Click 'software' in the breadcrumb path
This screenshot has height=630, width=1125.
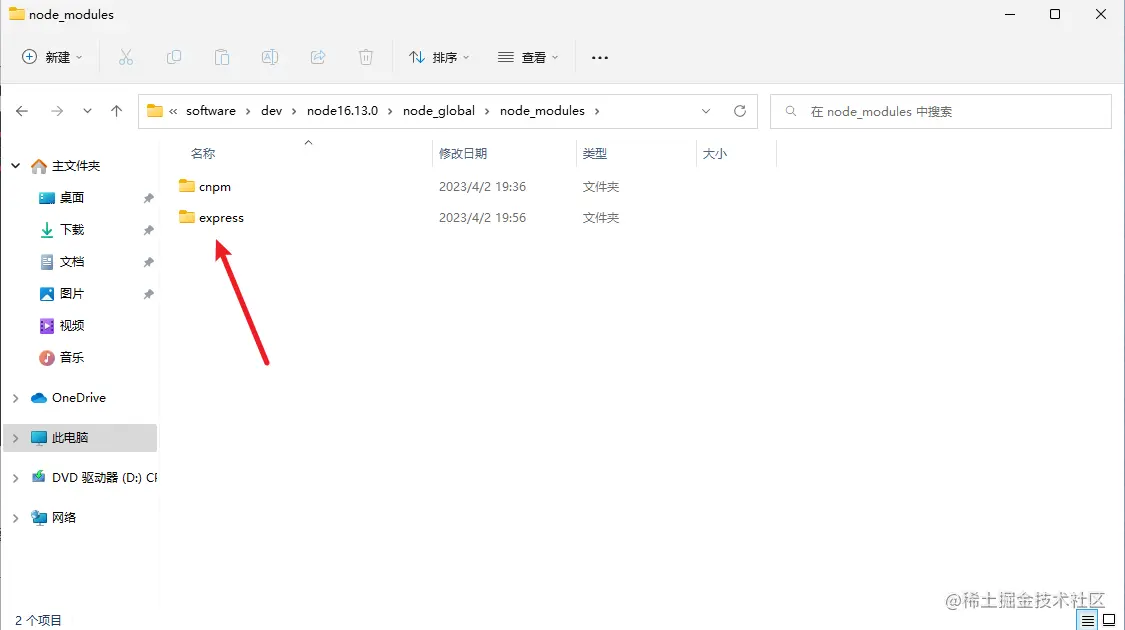pos(211,111)
